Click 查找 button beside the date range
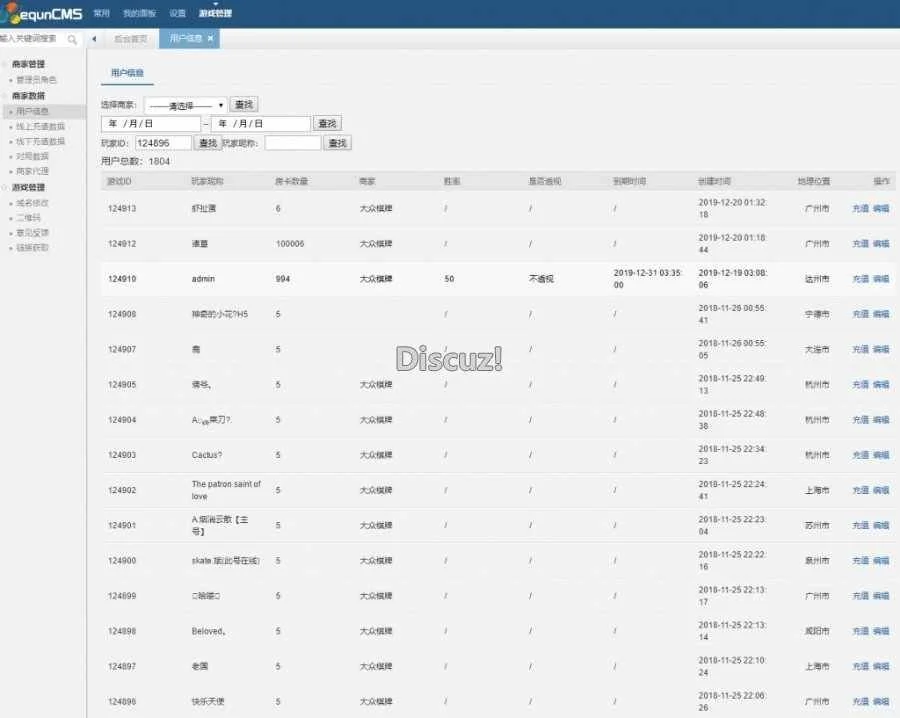This screenshot has width=900, height=718. (x=327, y=124)
